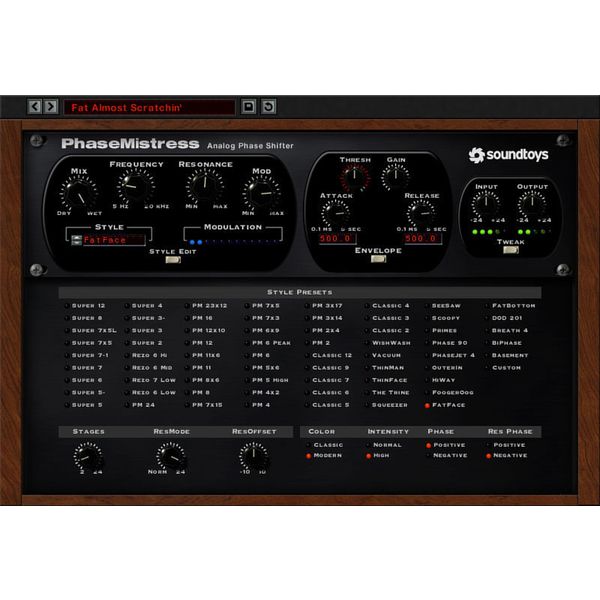Select the PM 5 High style preset
600x600 pixels.
coord(267,380)
